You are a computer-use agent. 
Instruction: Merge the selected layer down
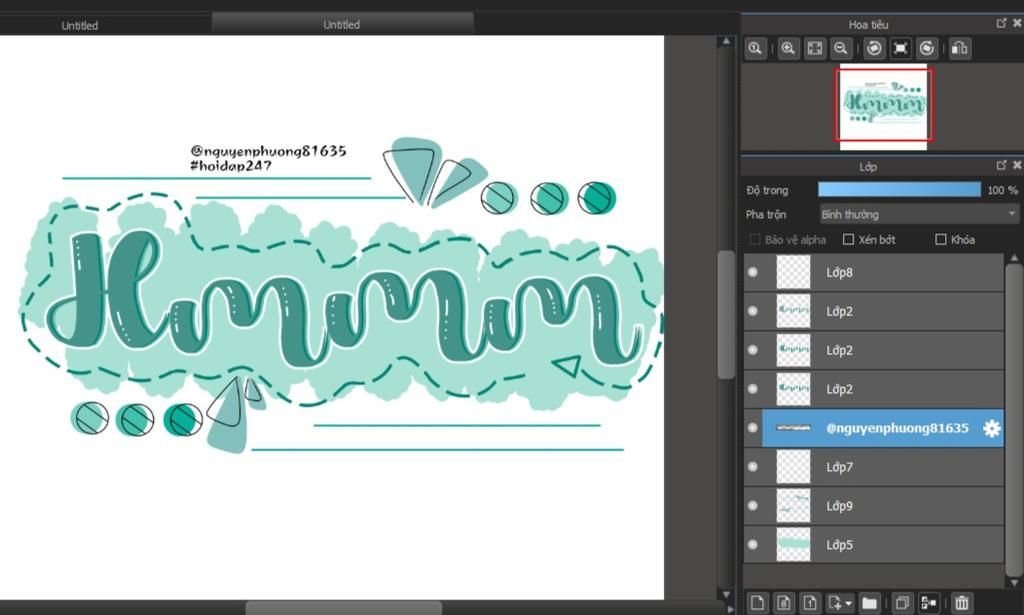click(x=929, y=603)
